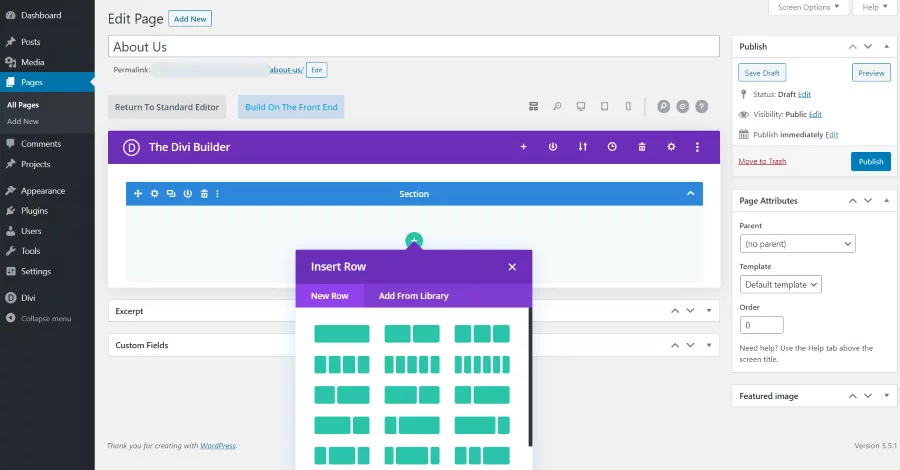Edit the permalink slug button
The image size is (900, 470).
click(x=317, y=70)
